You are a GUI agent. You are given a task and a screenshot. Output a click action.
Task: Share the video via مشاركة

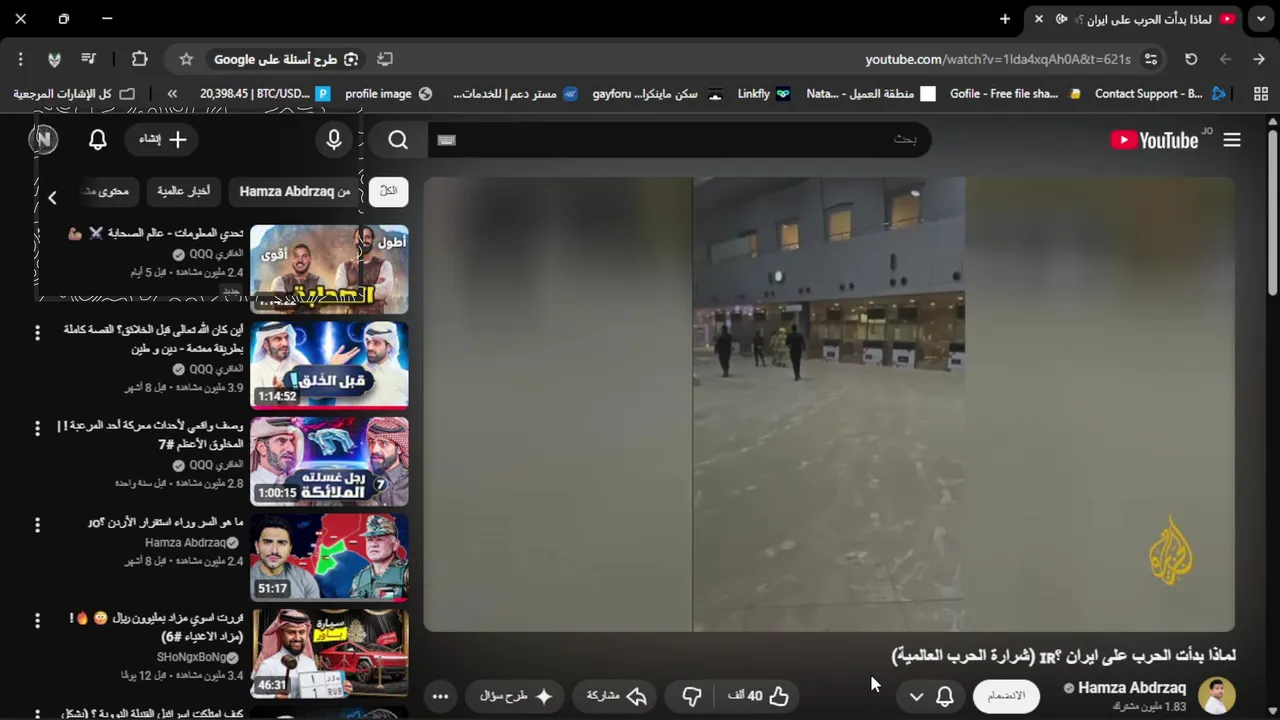616,696
